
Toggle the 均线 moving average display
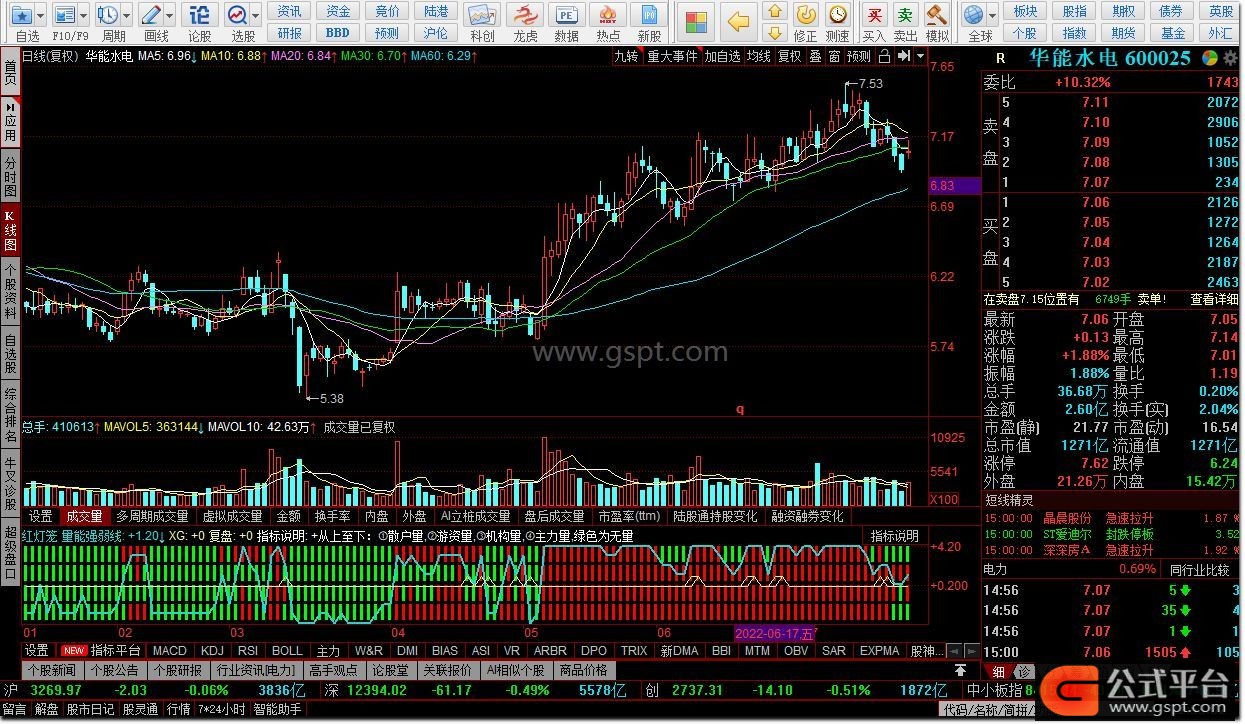point(759,57)
